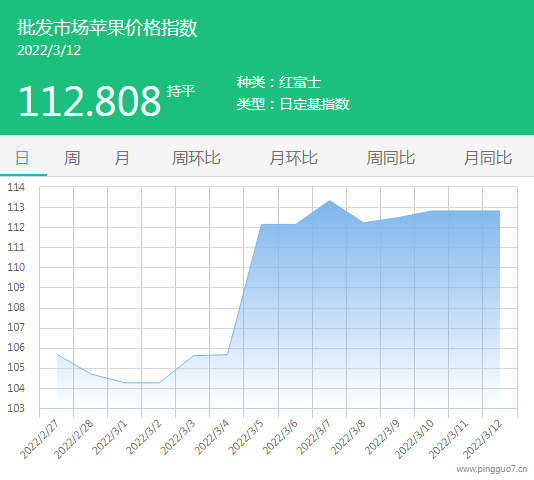Switch to the 日 daily tab
534x480 pixels.
pyautogui.click(x=22, y=158)
